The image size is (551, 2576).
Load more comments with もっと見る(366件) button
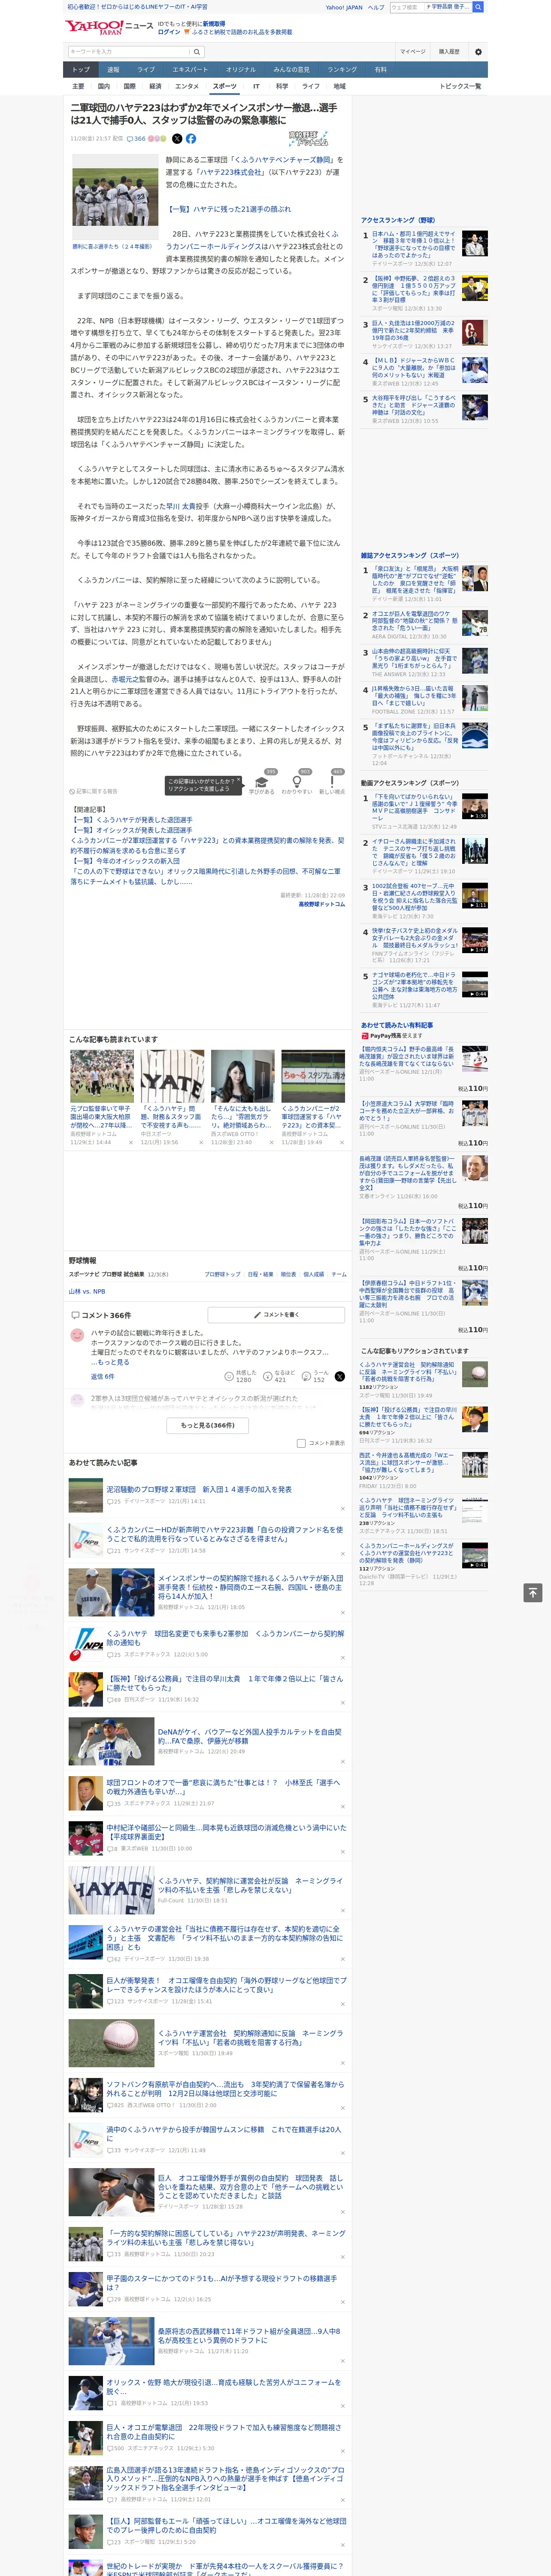point(208,1425)
